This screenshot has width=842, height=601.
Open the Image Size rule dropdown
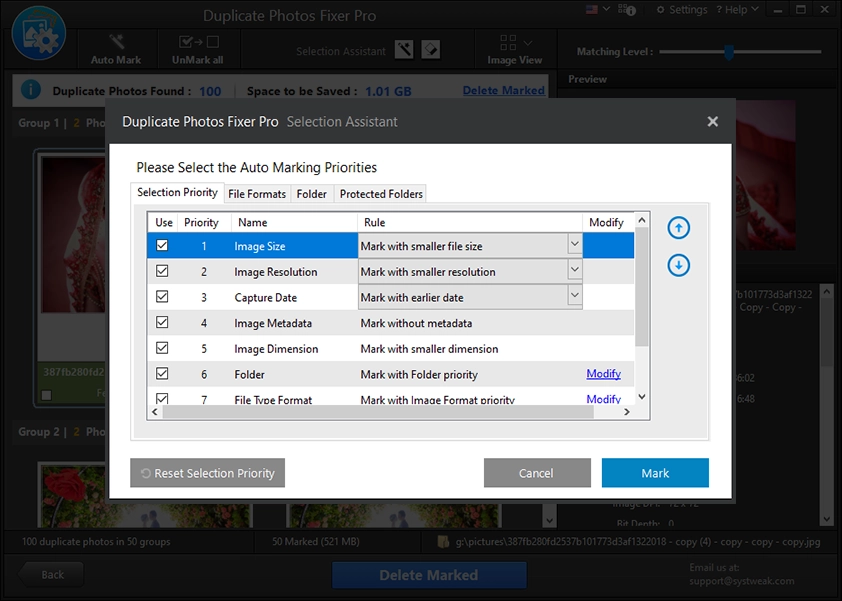[575, 244]
